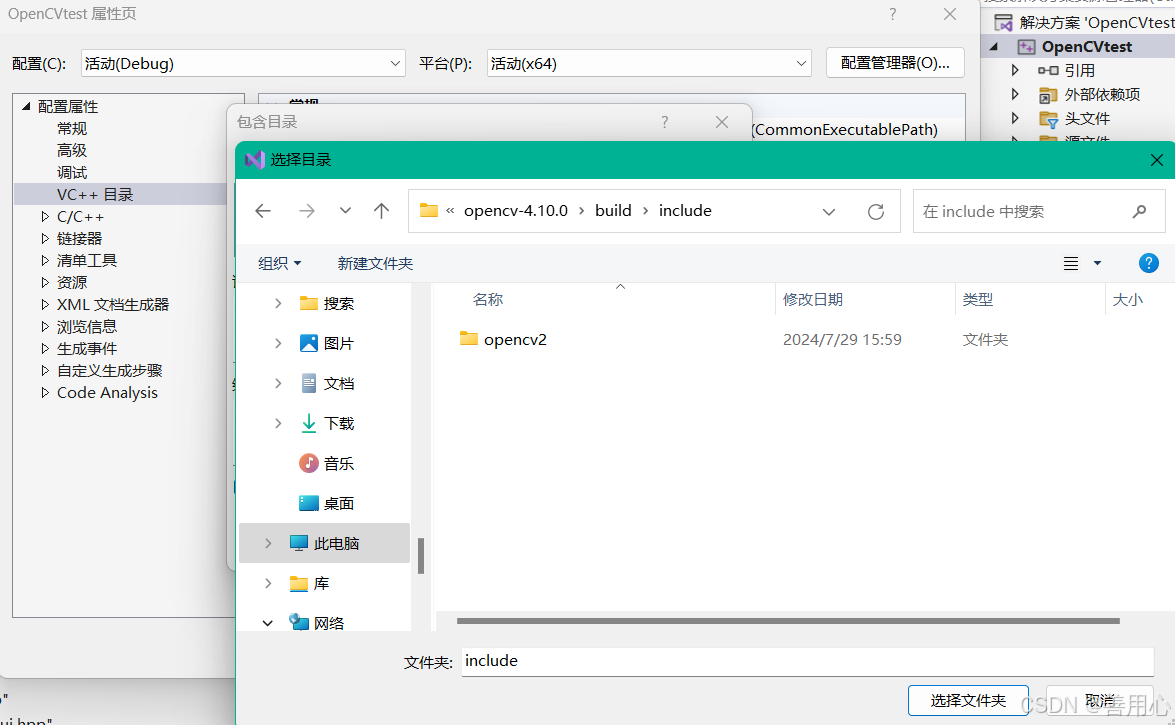This screenshot has height=725, width=1175.
Task: Open the help question mark icon
Action: point(1148,263)
